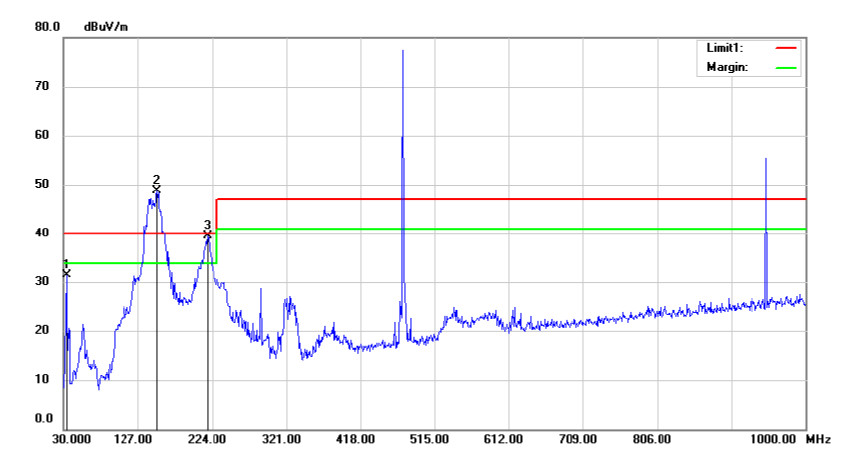The image size is (841, 461).
Task: Click the green margin line at 41 dB
Action: point(511,229)
